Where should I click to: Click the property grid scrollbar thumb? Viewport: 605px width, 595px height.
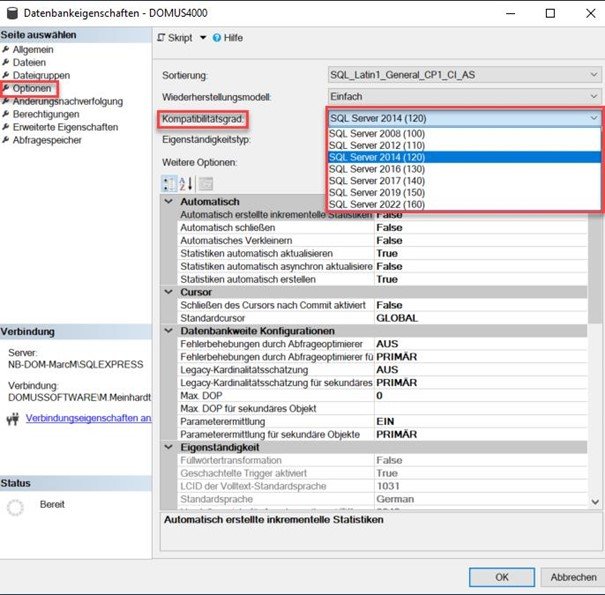tap(595, 267)
